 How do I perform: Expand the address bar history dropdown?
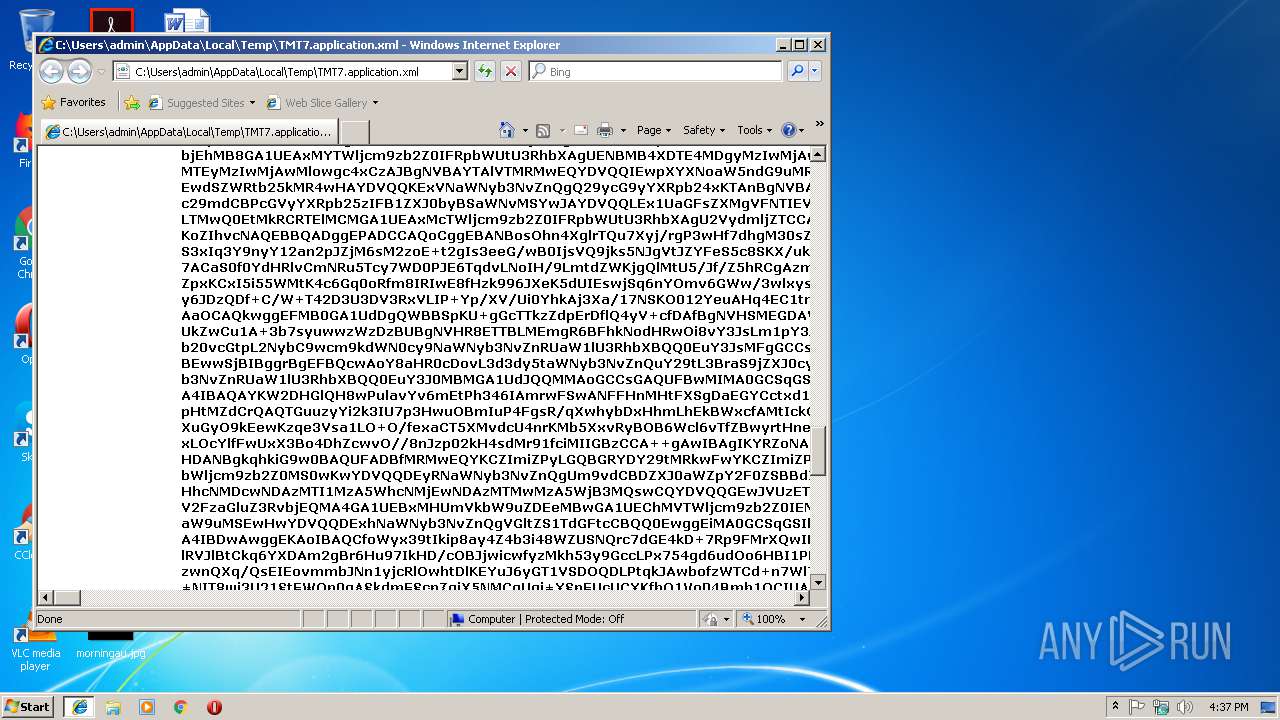[x=460, y=71]
